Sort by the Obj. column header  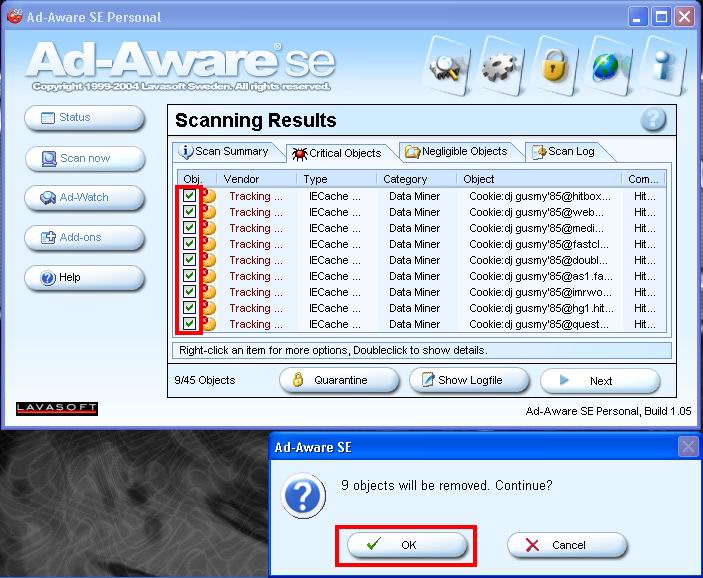click(196, 179)
